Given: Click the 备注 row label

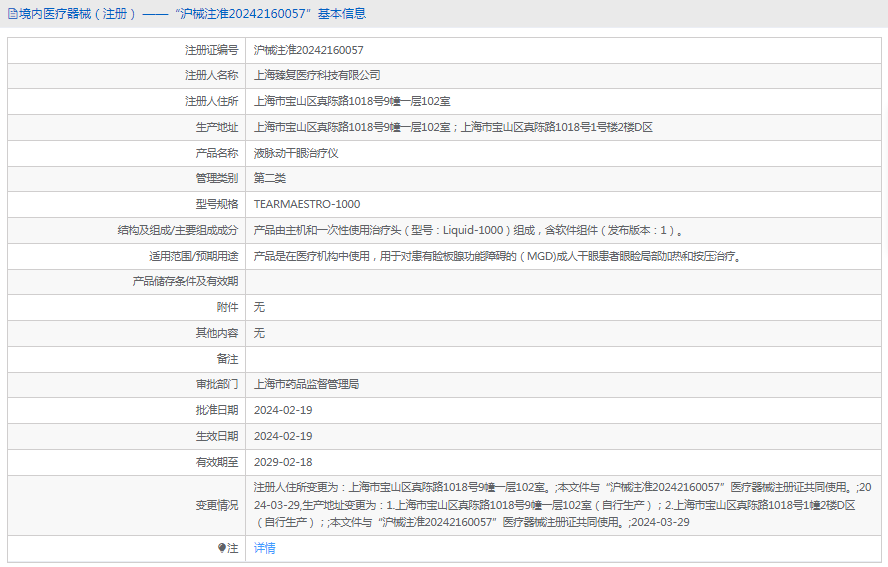Looking at the screenshot, I should point(227,359).
